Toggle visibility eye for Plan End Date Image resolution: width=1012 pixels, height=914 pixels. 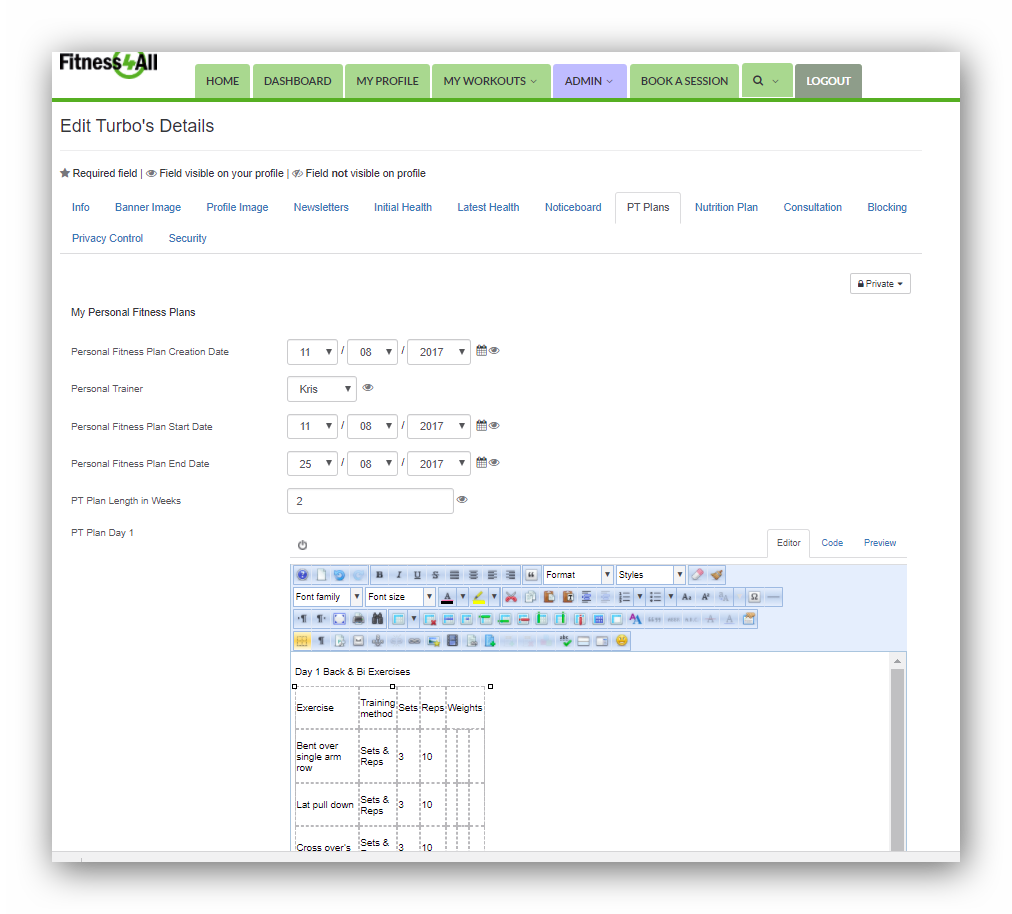[494, 462]
